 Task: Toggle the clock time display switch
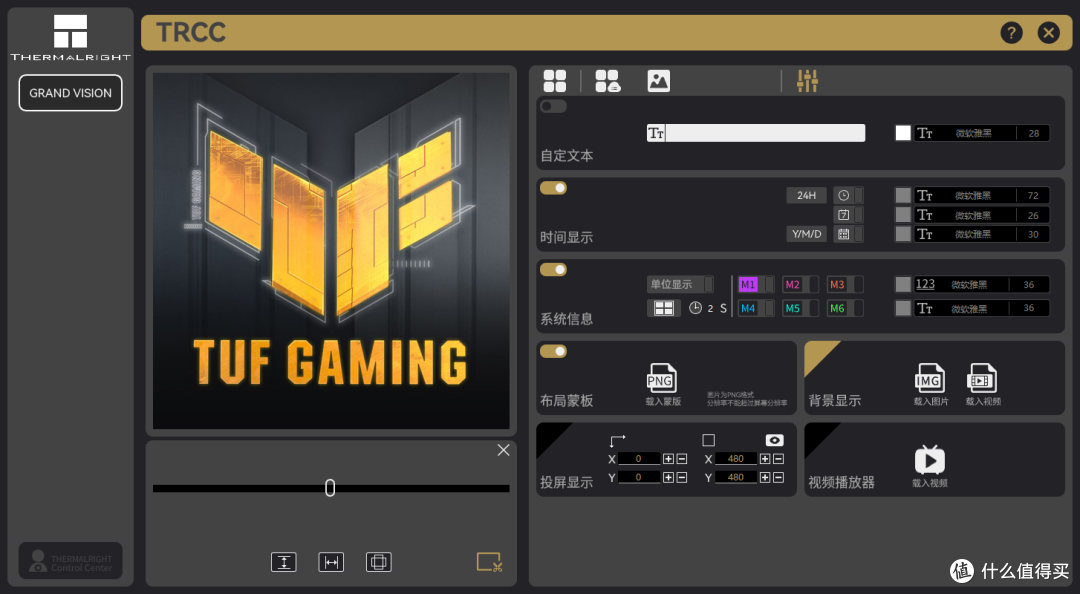[x=849, y=195]
